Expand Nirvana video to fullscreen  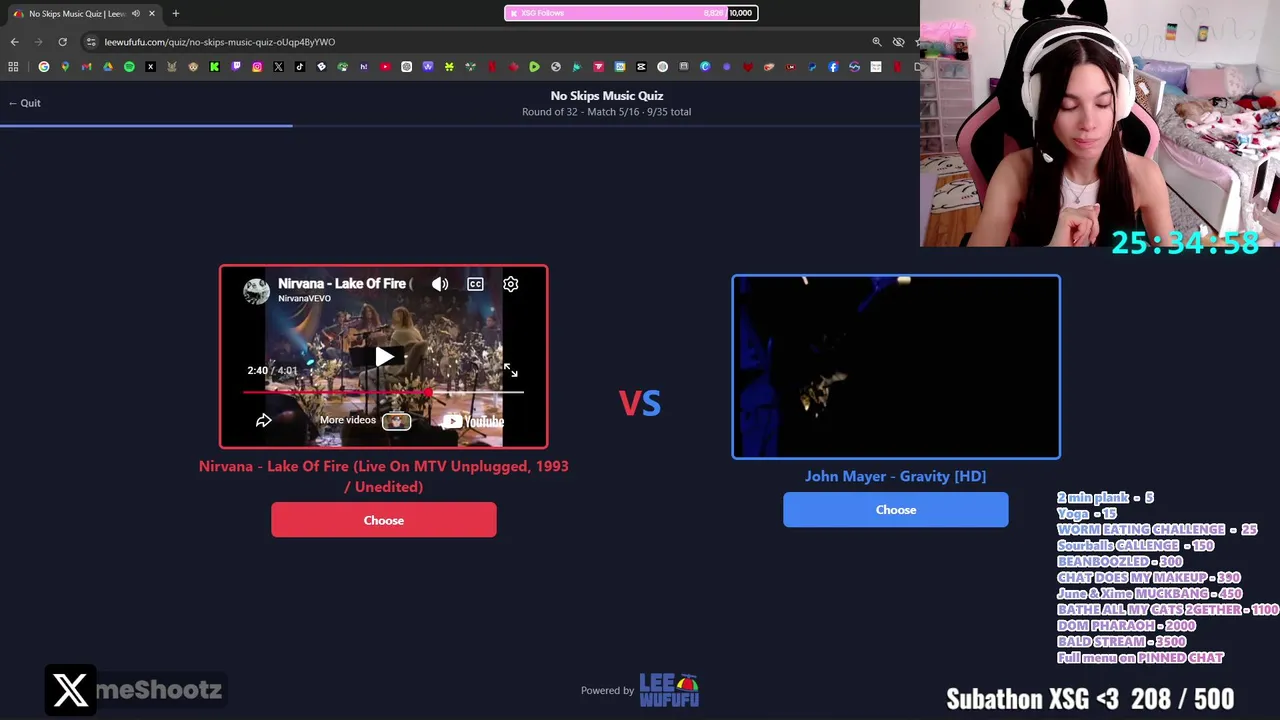510,370
